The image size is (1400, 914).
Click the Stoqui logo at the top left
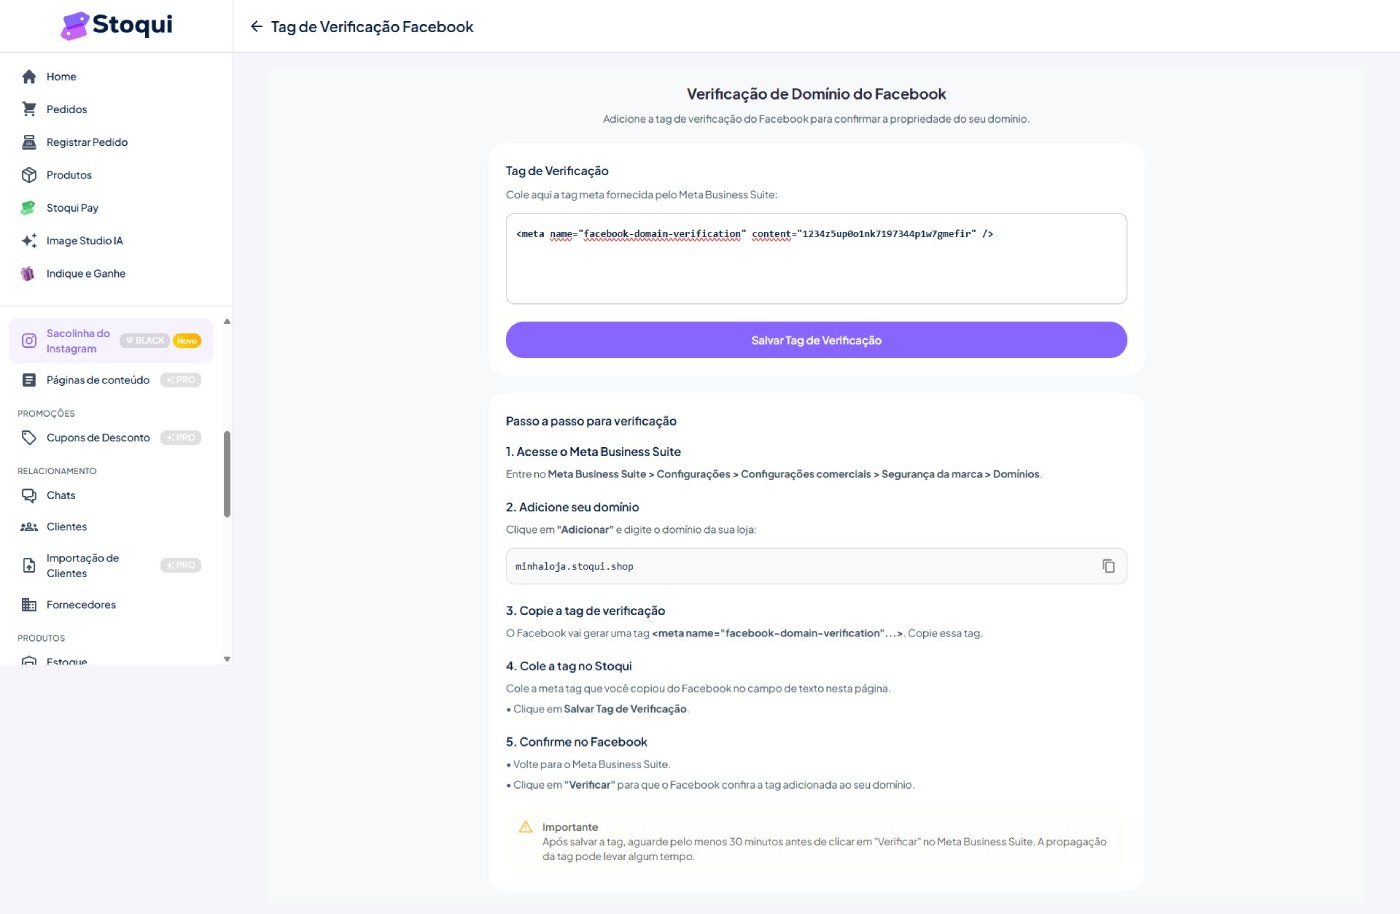pos(115,24)
